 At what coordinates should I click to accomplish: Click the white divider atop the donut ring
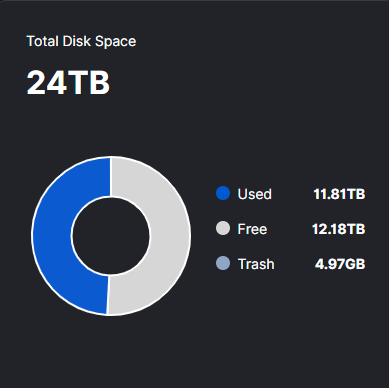[x=111, y=177]
